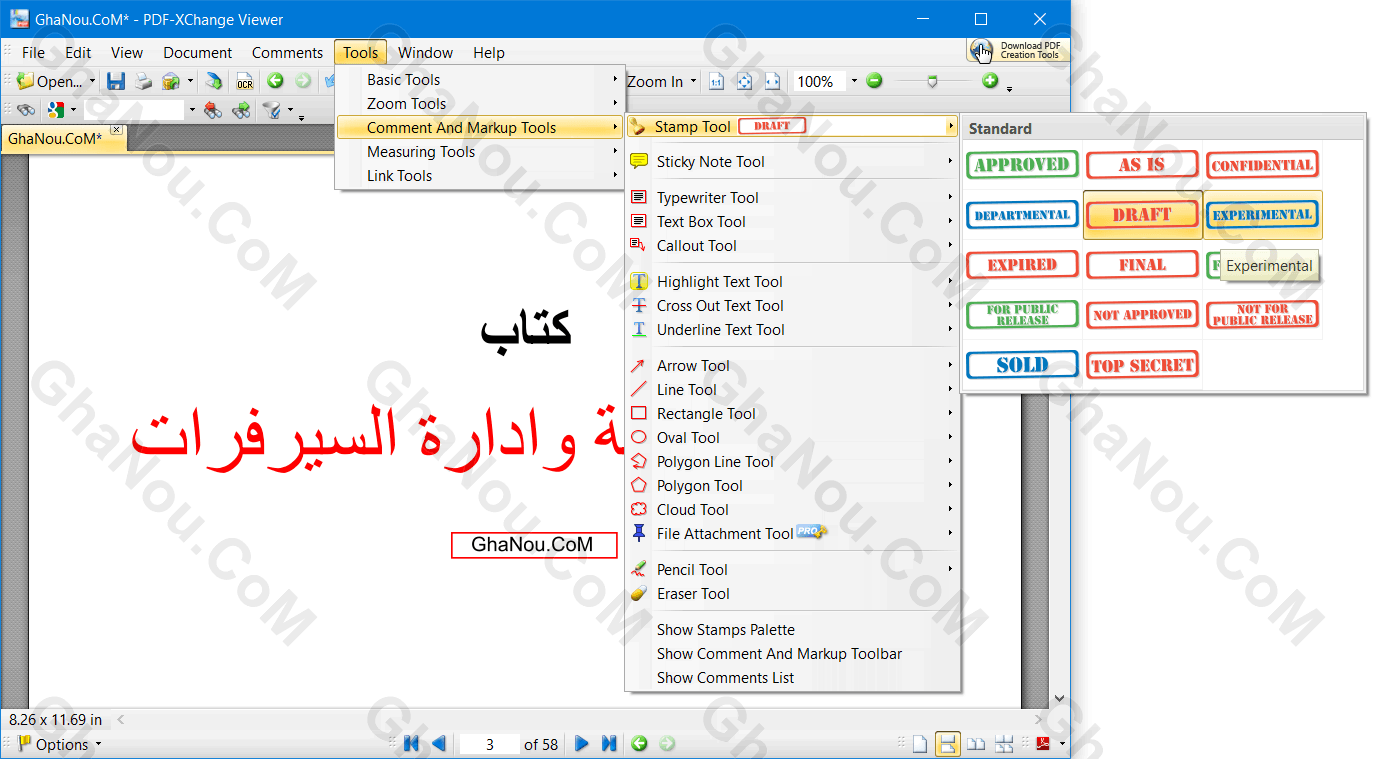This screenshot has width=1373, height=759.
Task: Choose Measuring Tools submenu
Action: [481, 152]
